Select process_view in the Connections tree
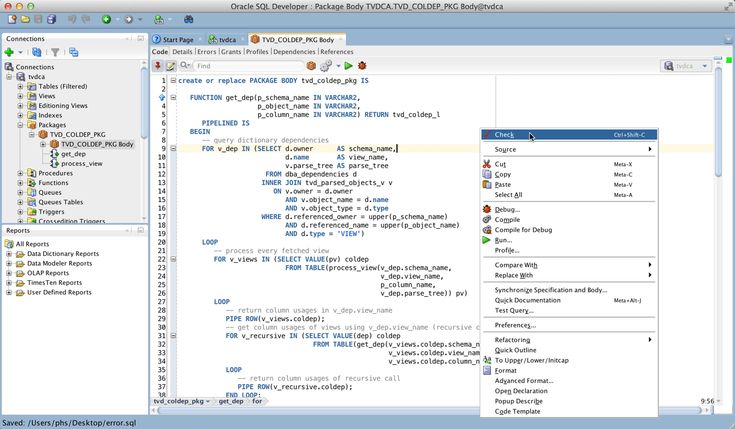 (x=82, y=164)
